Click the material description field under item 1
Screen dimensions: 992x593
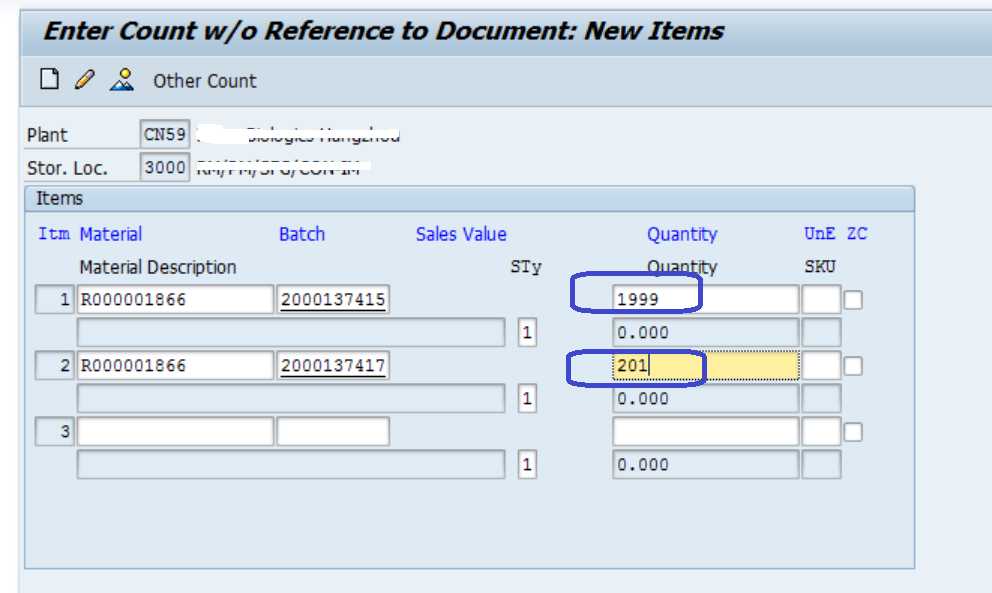[291, 332]
